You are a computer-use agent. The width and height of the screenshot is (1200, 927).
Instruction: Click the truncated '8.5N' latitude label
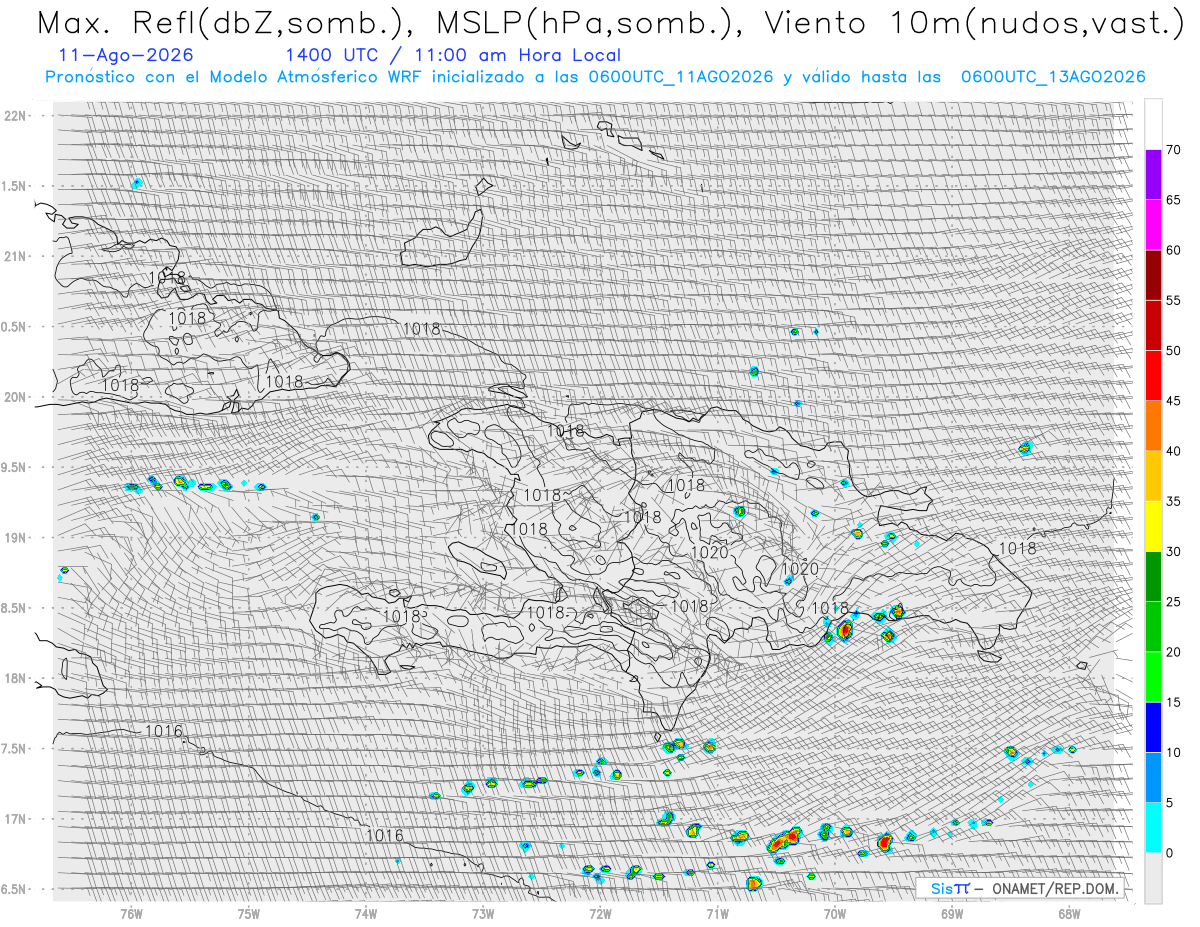click(x=14, y=608)
